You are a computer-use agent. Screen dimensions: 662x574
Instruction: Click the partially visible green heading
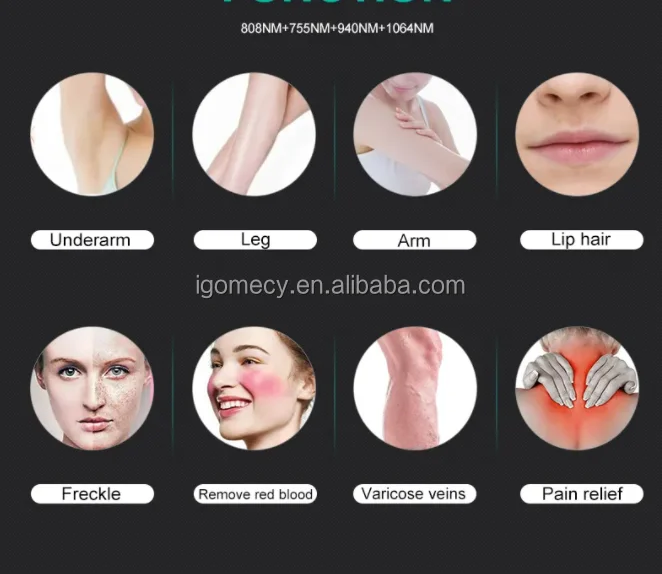tap(337, 2)
